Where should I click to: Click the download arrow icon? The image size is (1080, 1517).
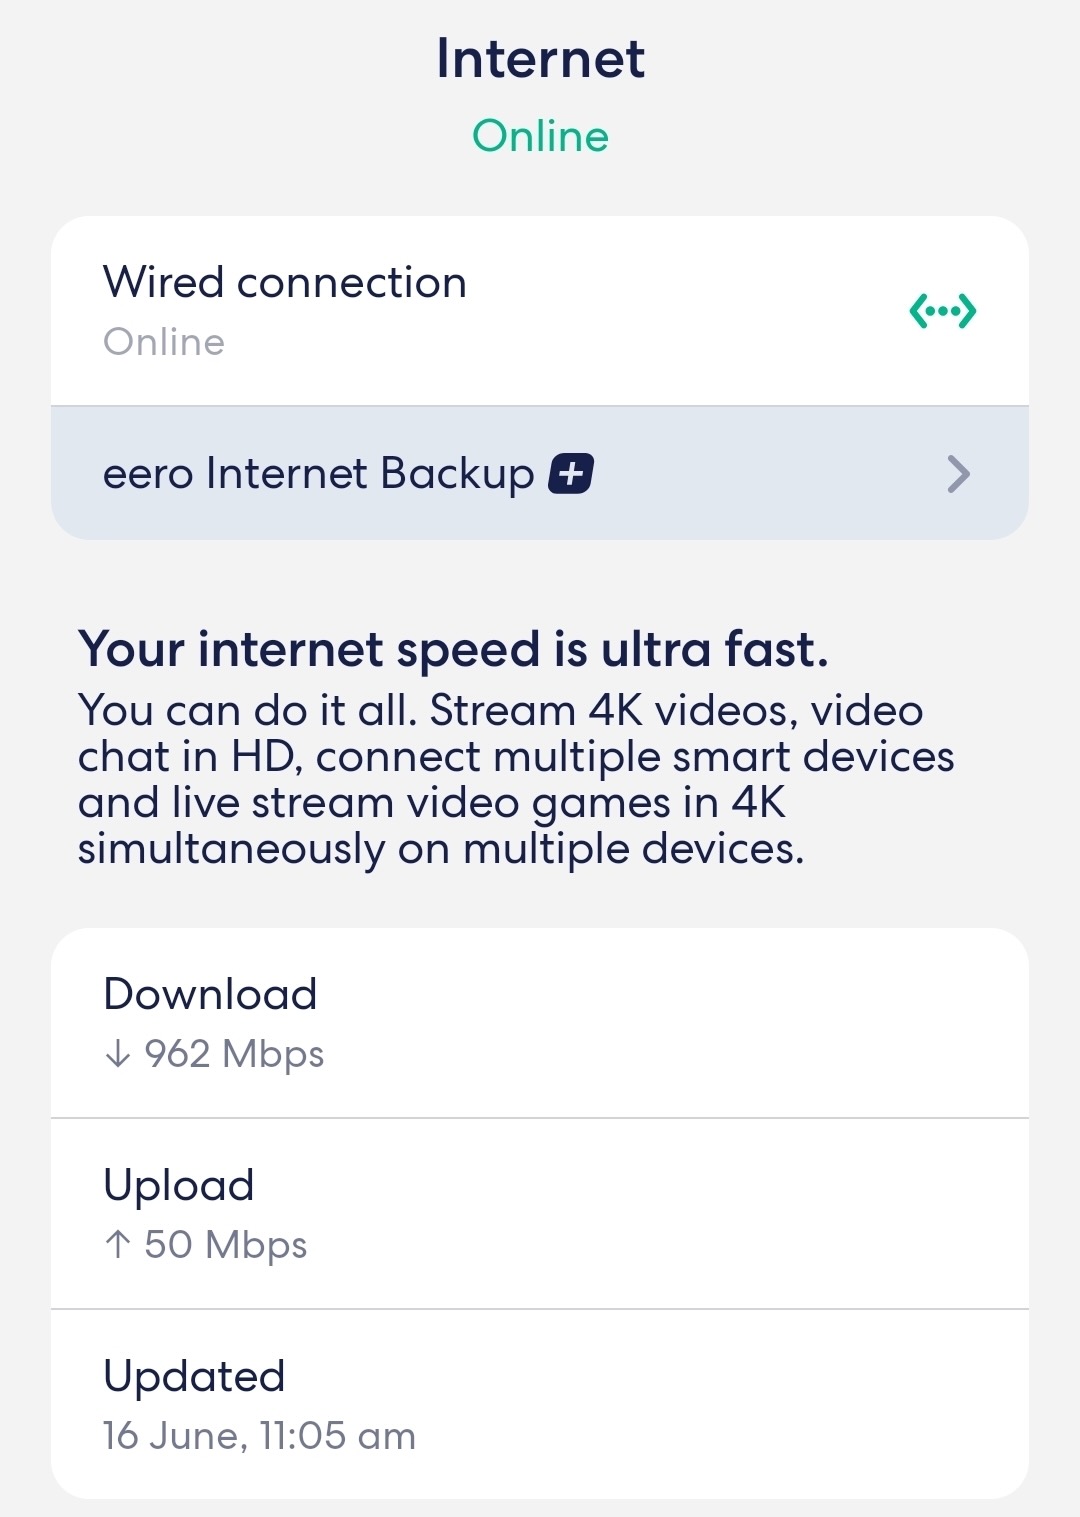pyautogui.click(x=118, y=1054)
